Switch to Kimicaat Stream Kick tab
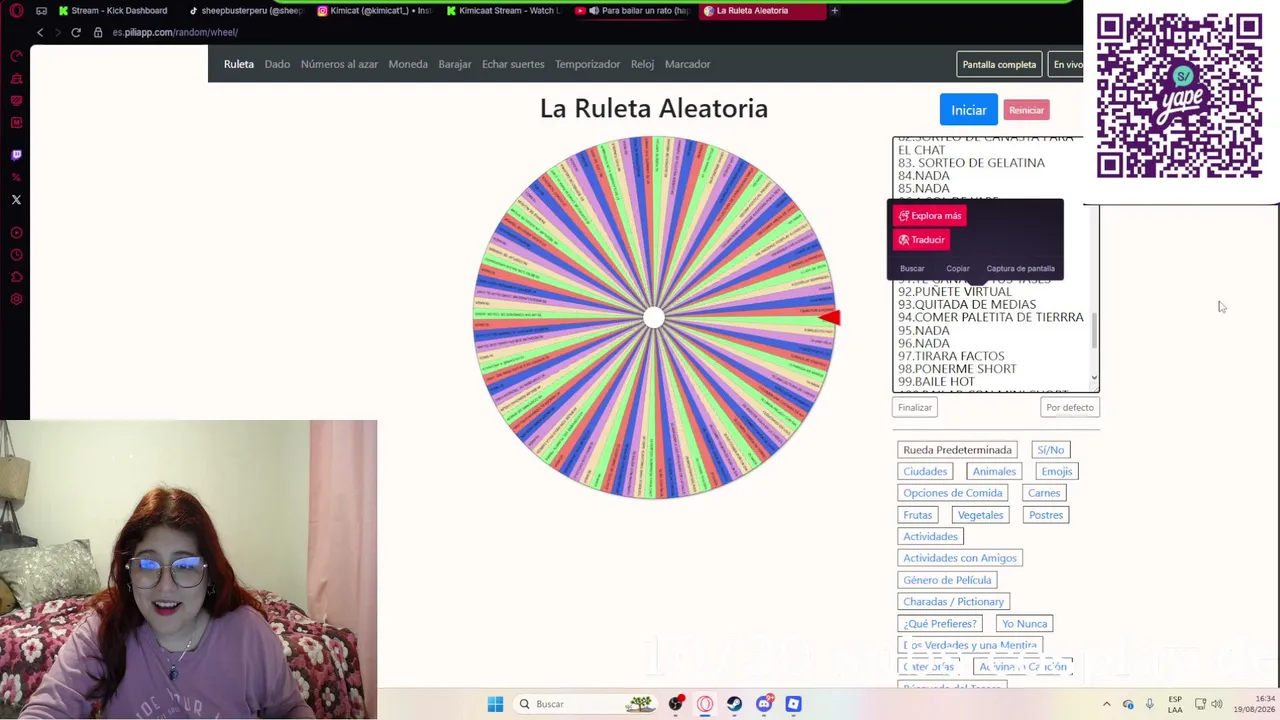 [x=503, y=11]
